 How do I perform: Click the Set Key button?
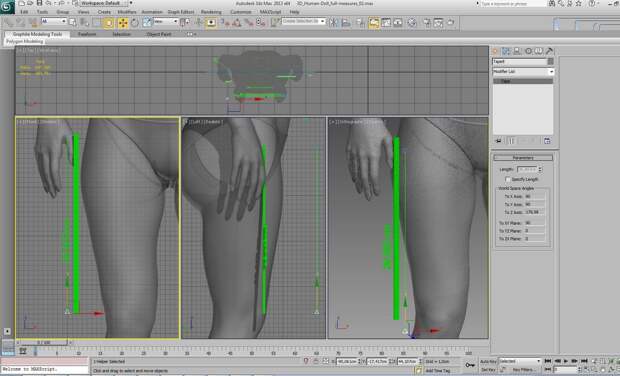tap(488, 370)
